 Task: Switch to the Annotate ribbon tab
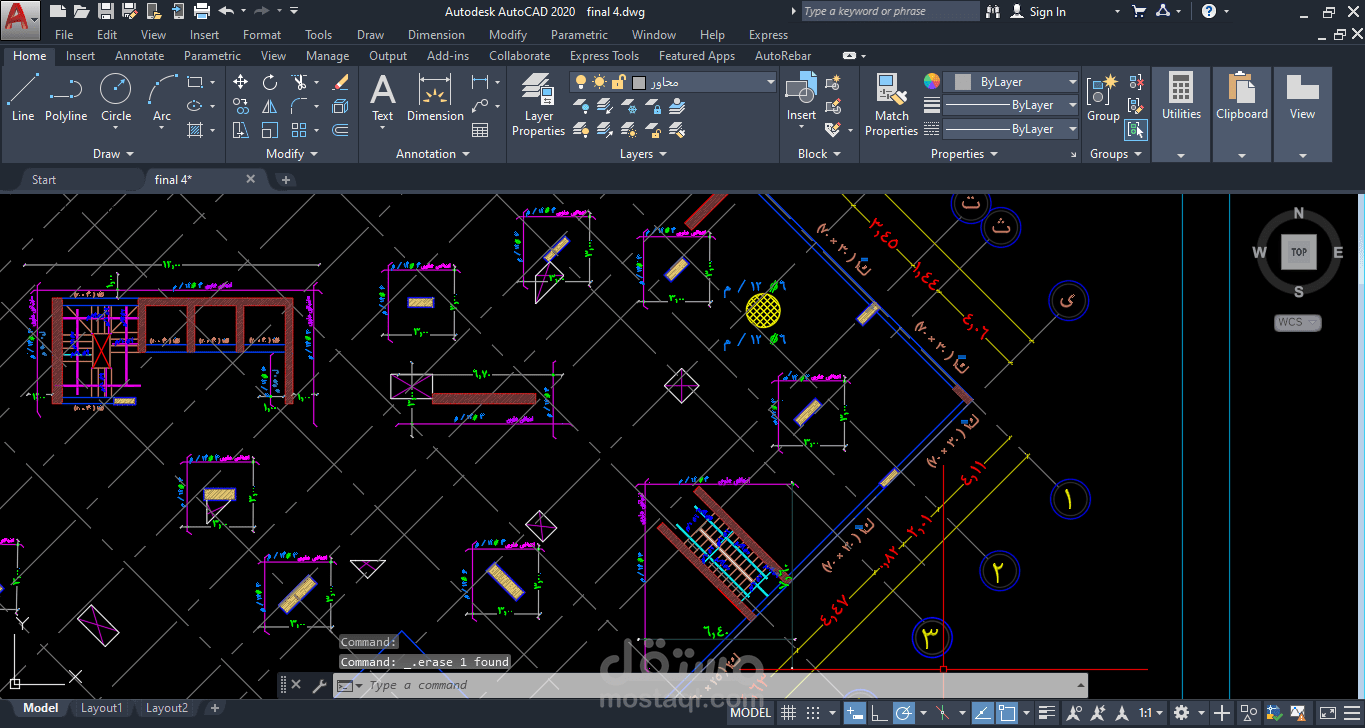(x=139, y=56)
